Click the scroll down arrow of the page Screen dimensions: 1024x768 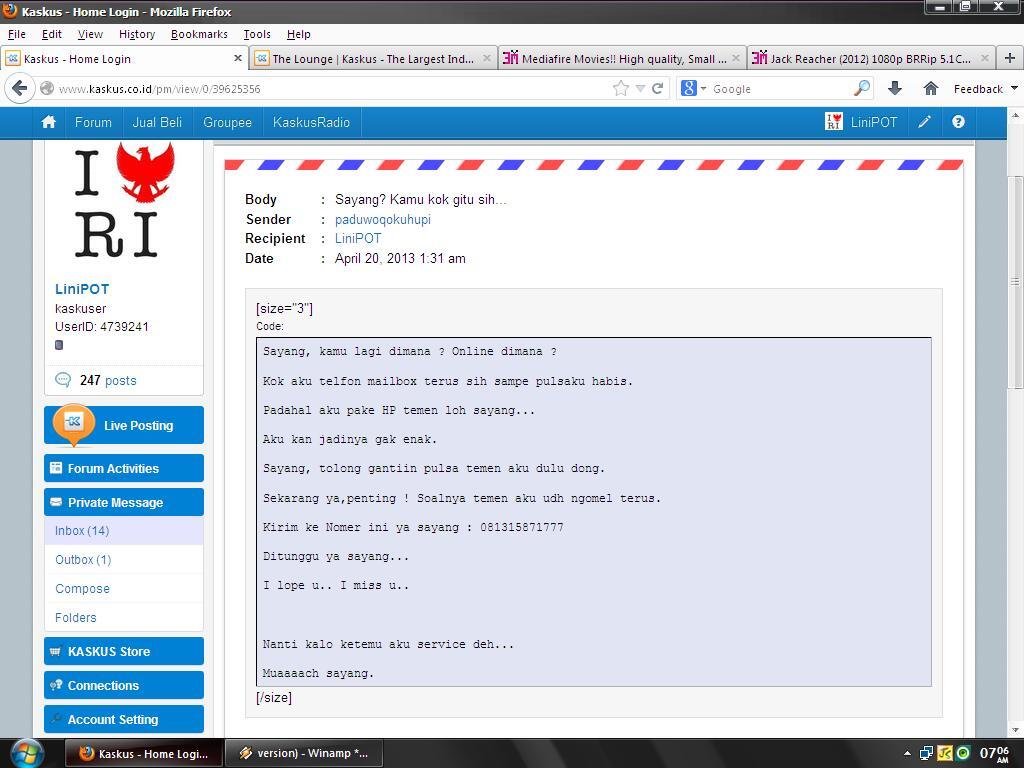click(1015, 731)
